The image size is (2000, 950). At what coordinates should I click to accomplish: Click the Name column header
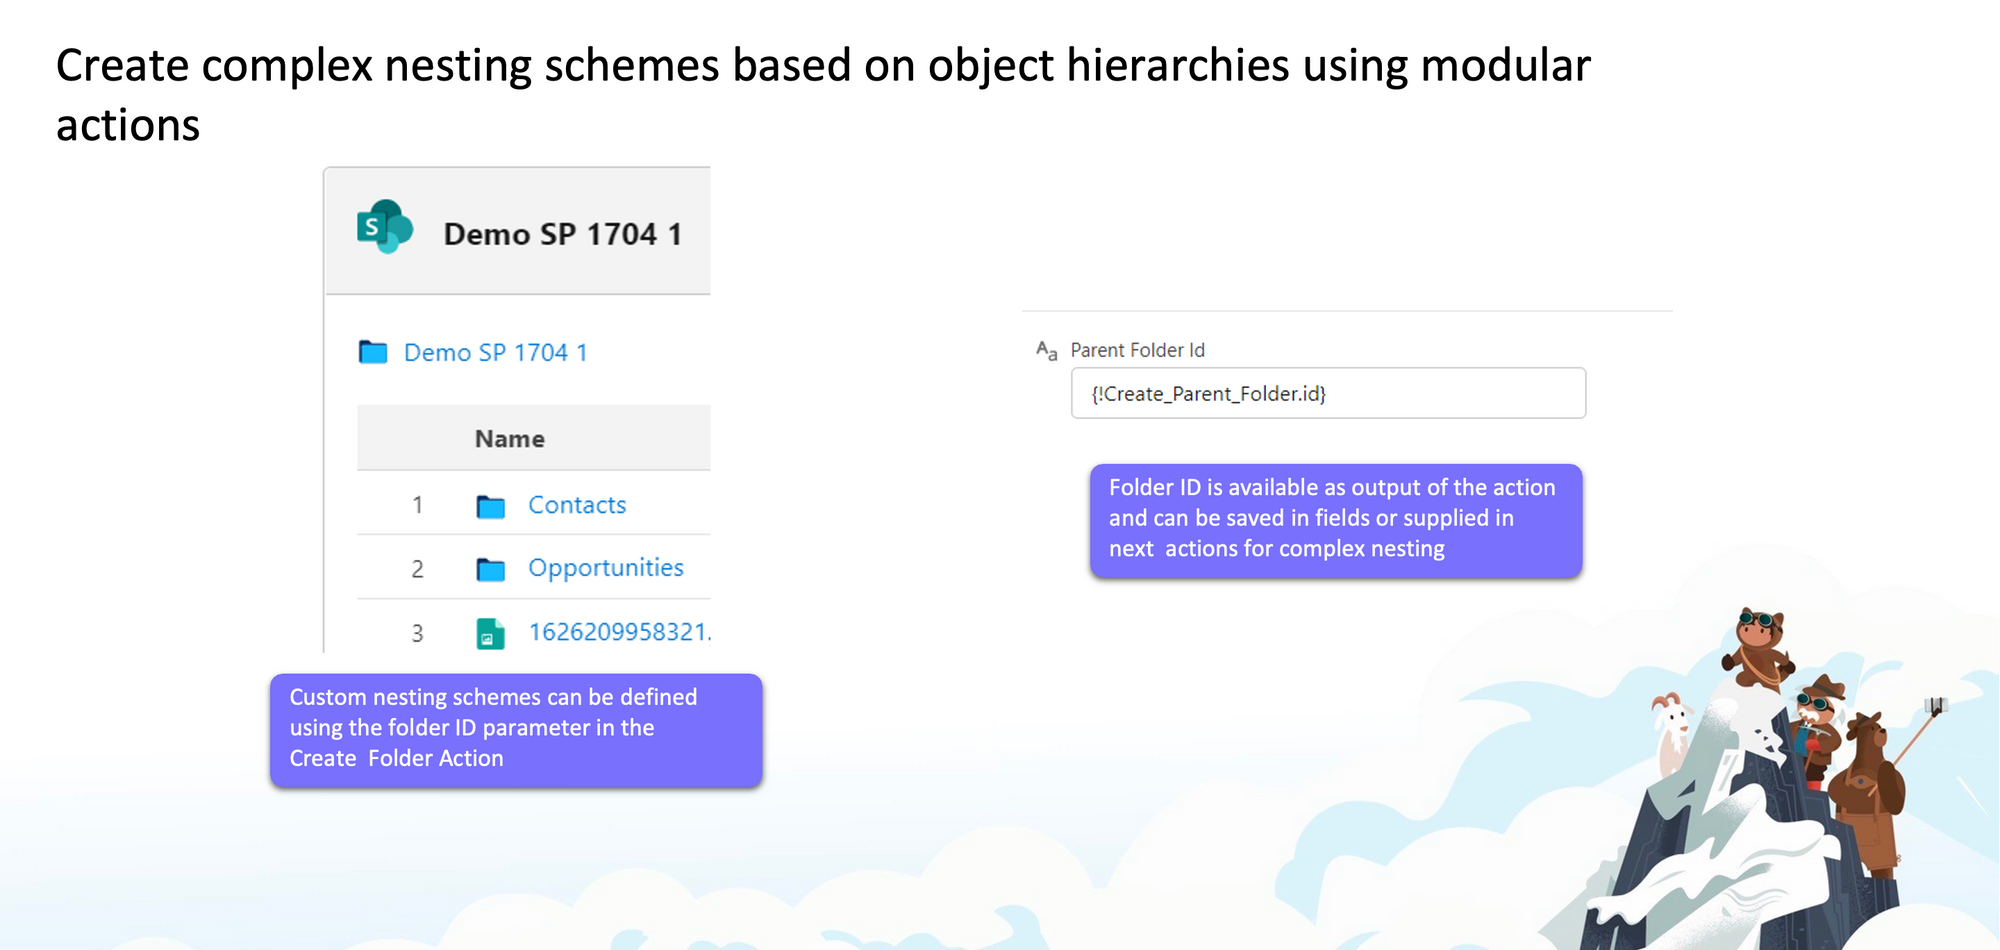click(x=509, y=438)
